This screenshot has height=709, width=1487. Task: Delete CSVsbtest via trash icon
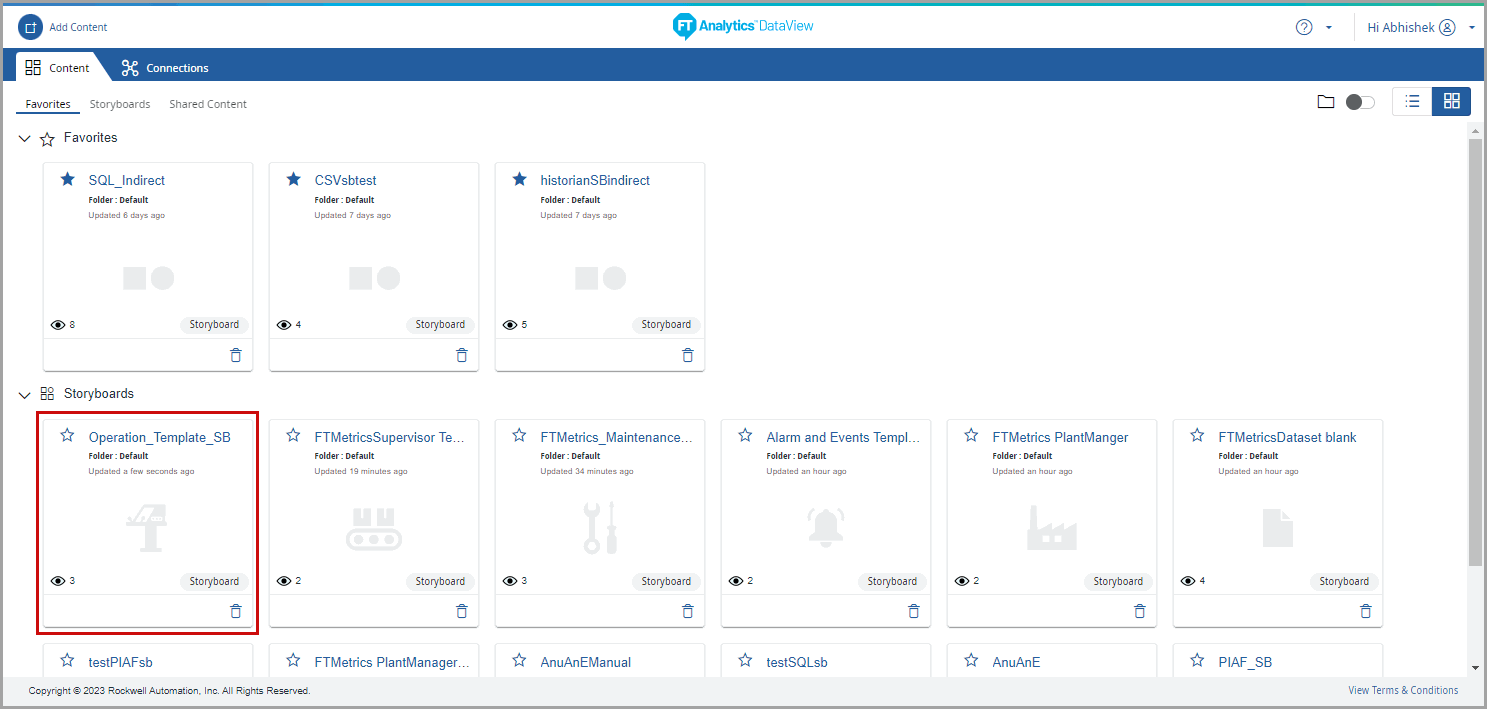tap(462, 355)
